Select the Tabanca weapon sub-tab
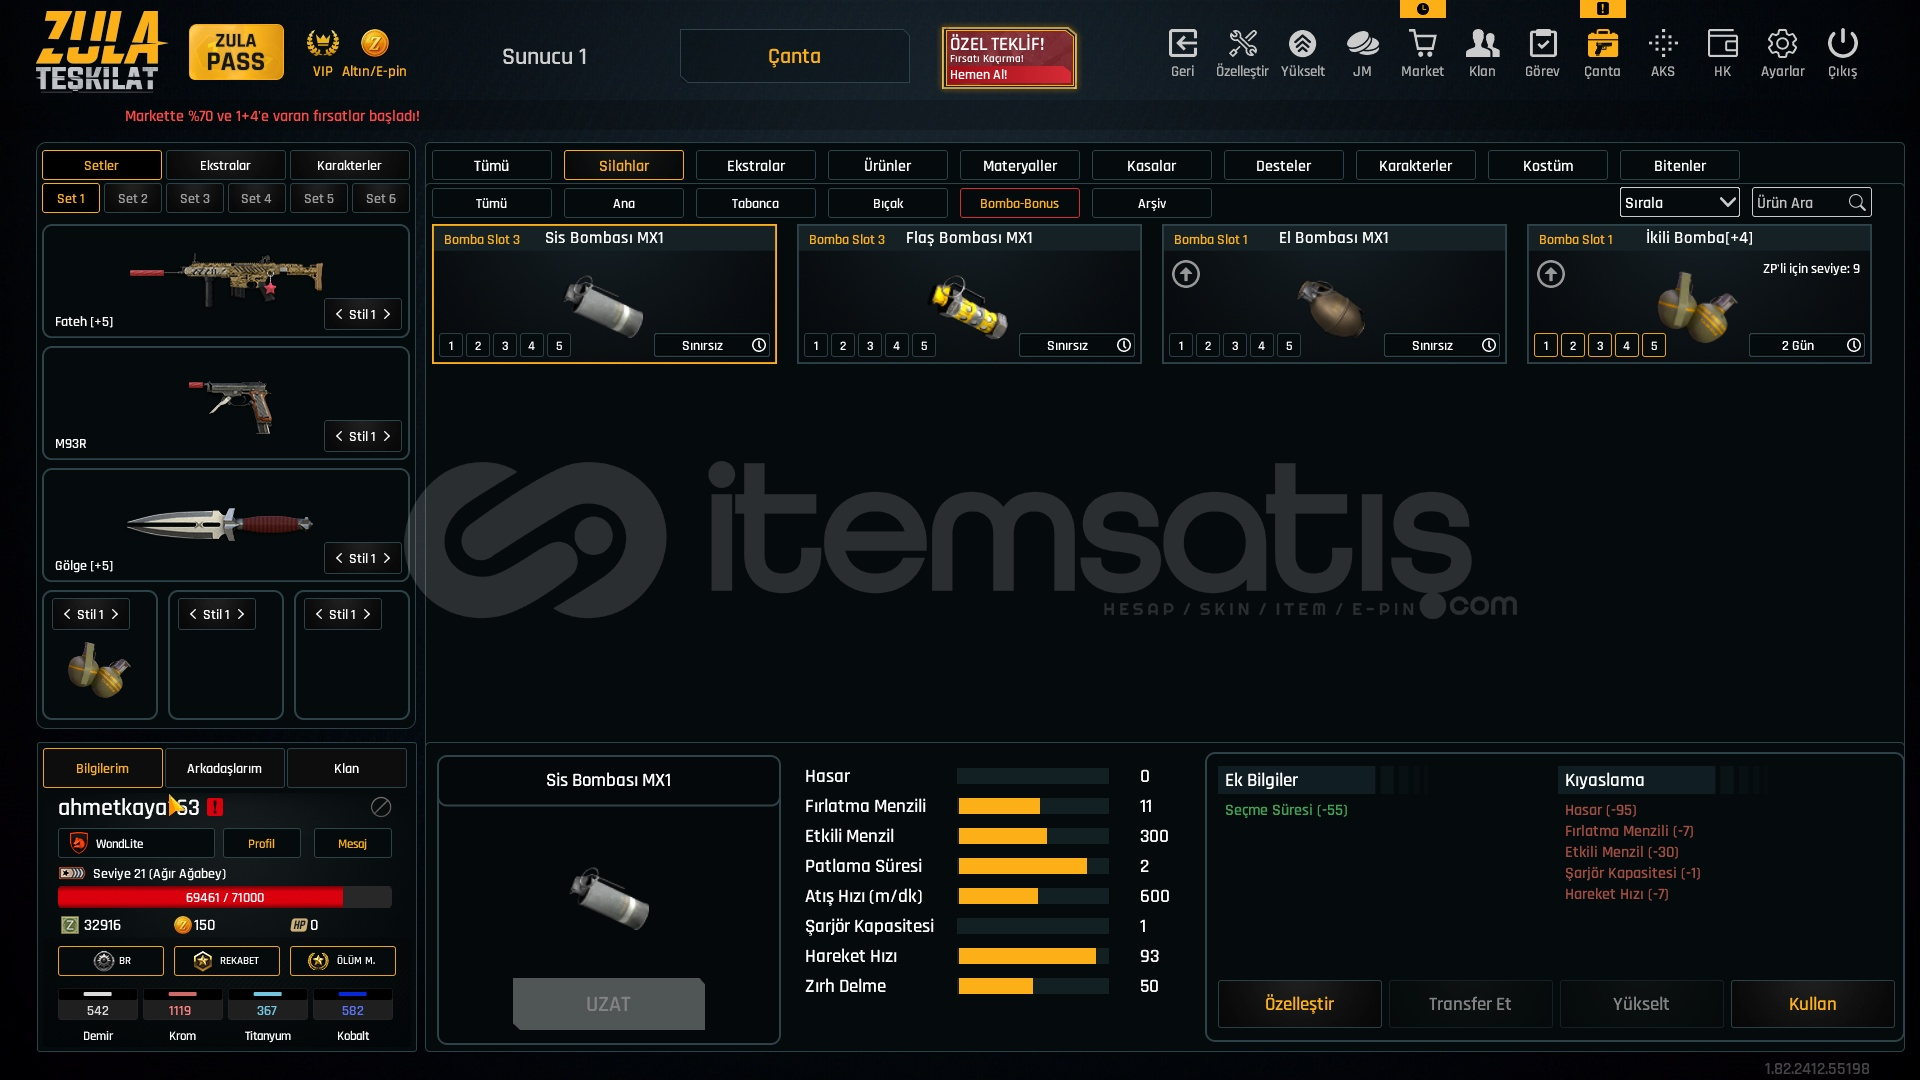Image resolution: width=1920 pixels, height=1080 pixels. 755,203
